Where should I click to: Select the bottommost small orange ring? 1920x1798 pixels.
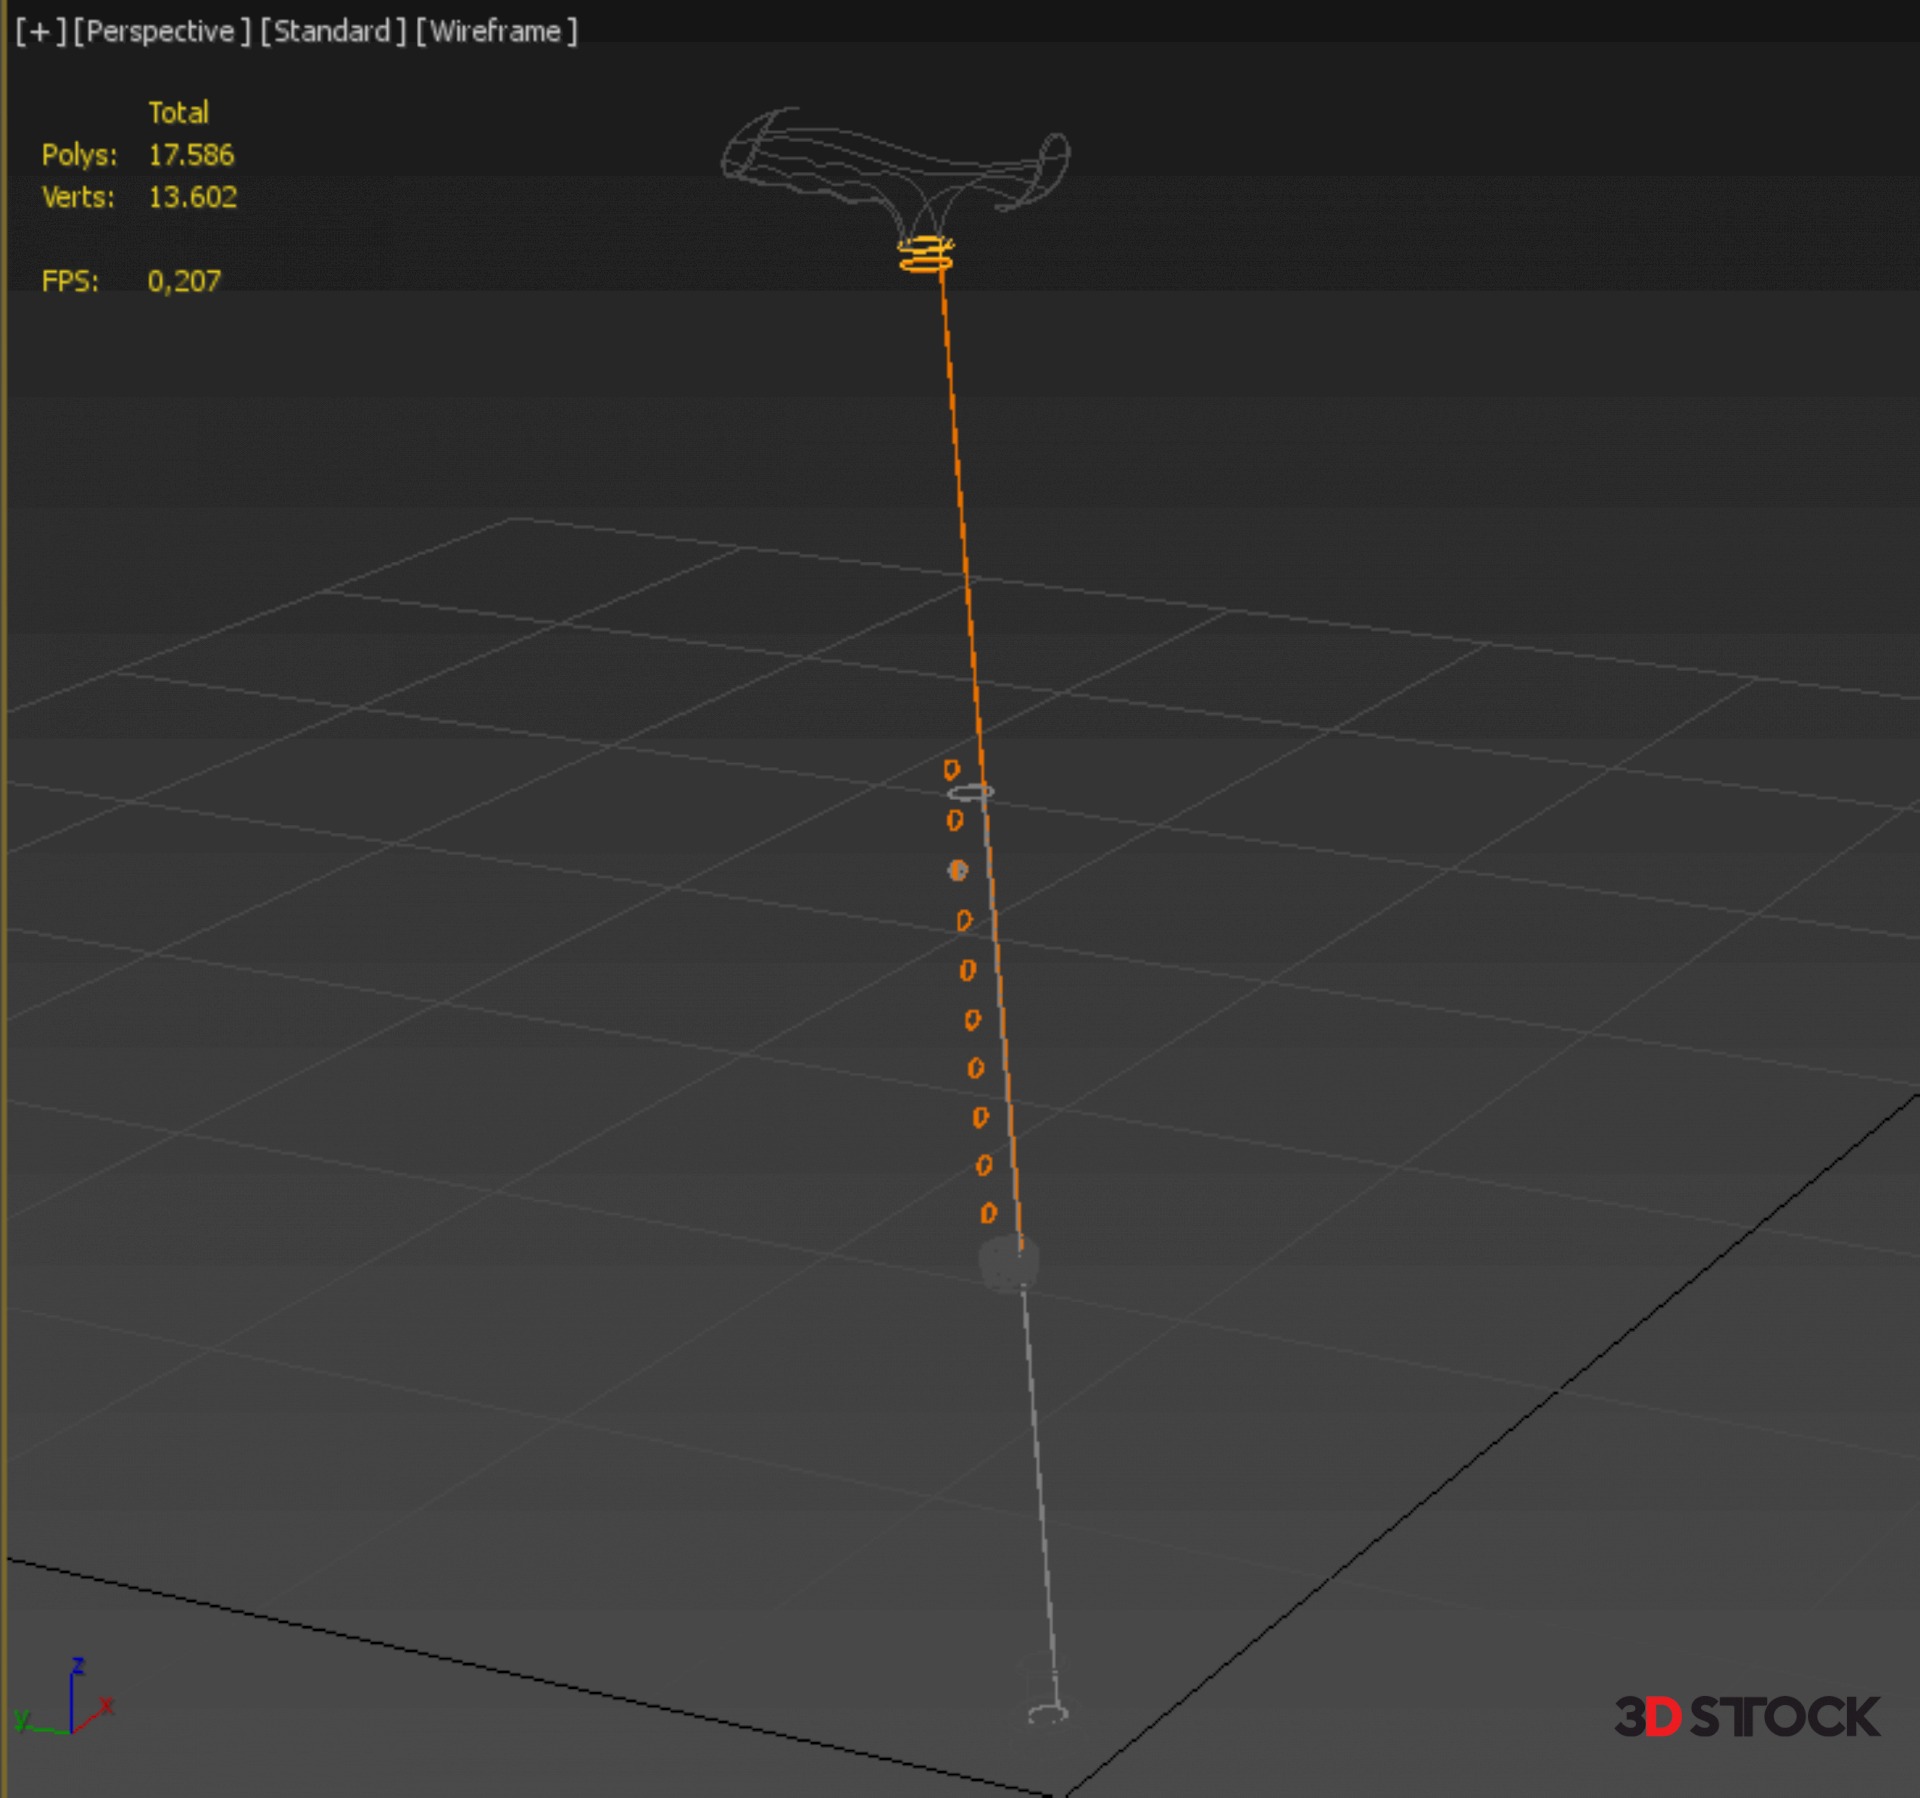(x=988, y=1213)
